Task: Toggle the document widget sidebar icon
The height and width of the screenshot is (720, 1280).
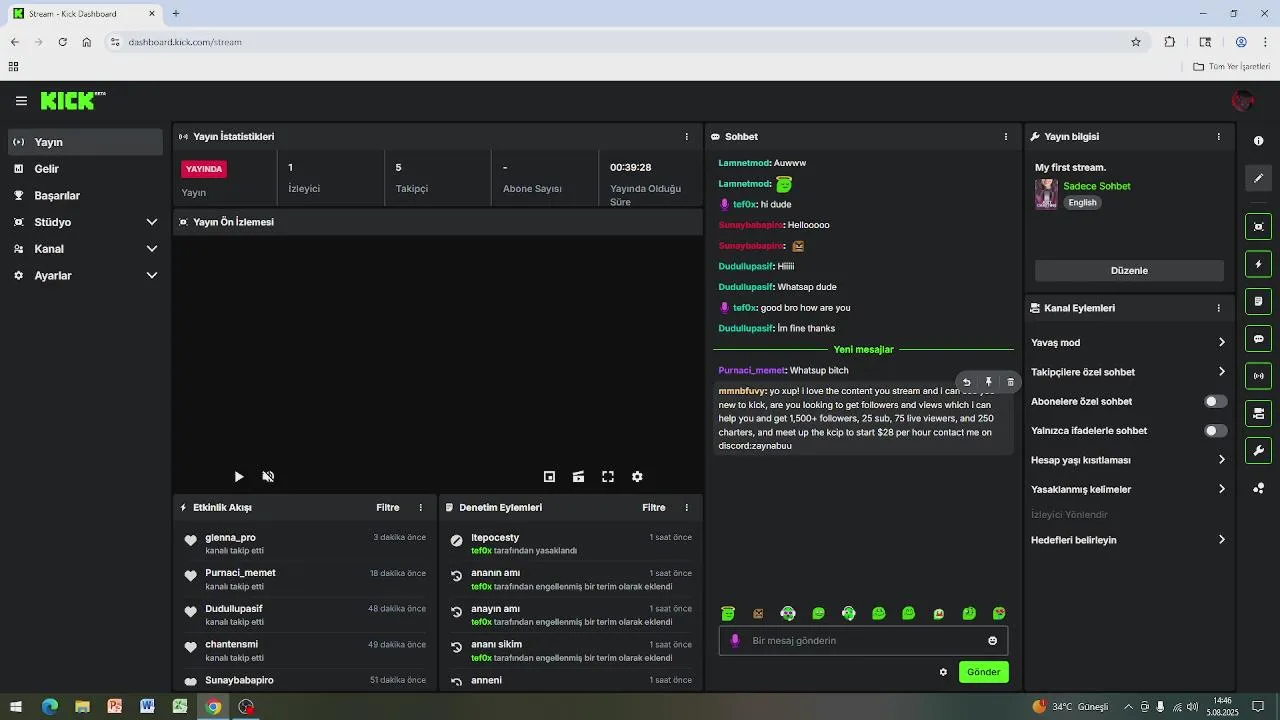Action: [1258, 301]
